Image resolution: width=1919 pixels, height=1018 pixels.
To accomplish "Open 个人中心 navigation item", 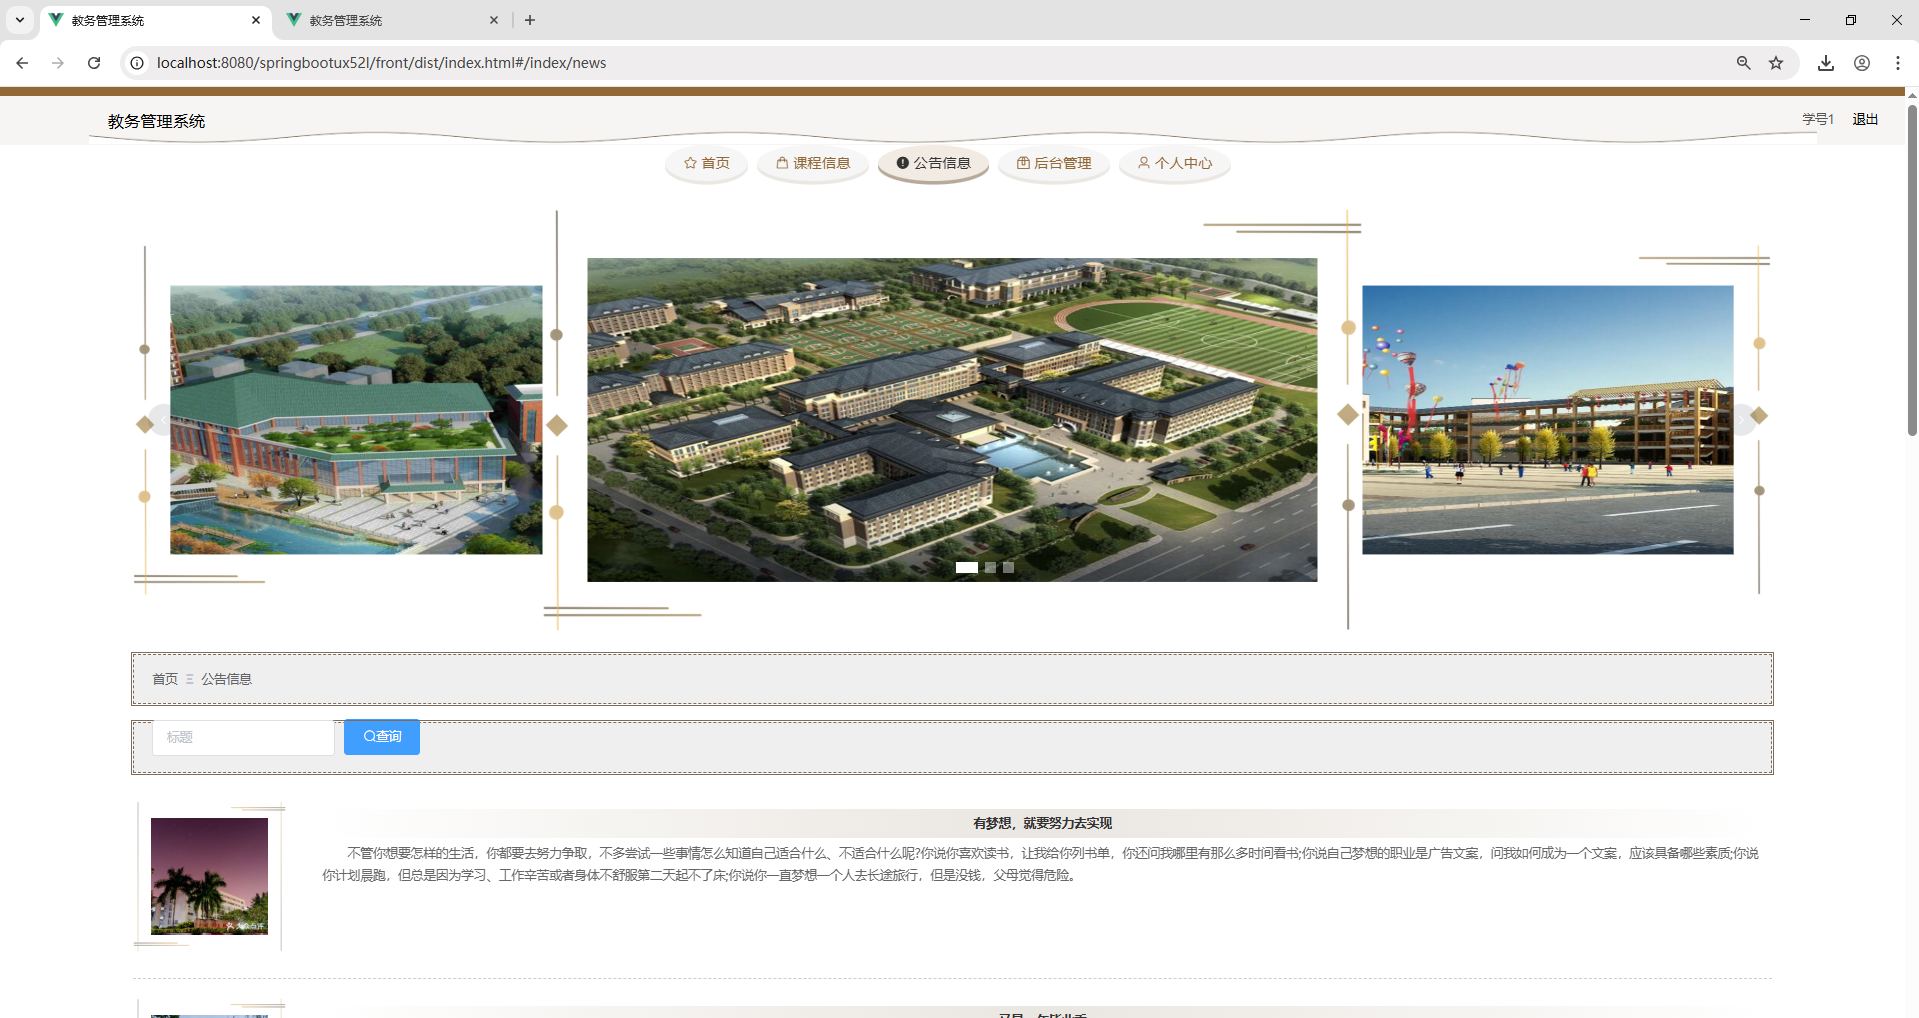I will 1175,163.
